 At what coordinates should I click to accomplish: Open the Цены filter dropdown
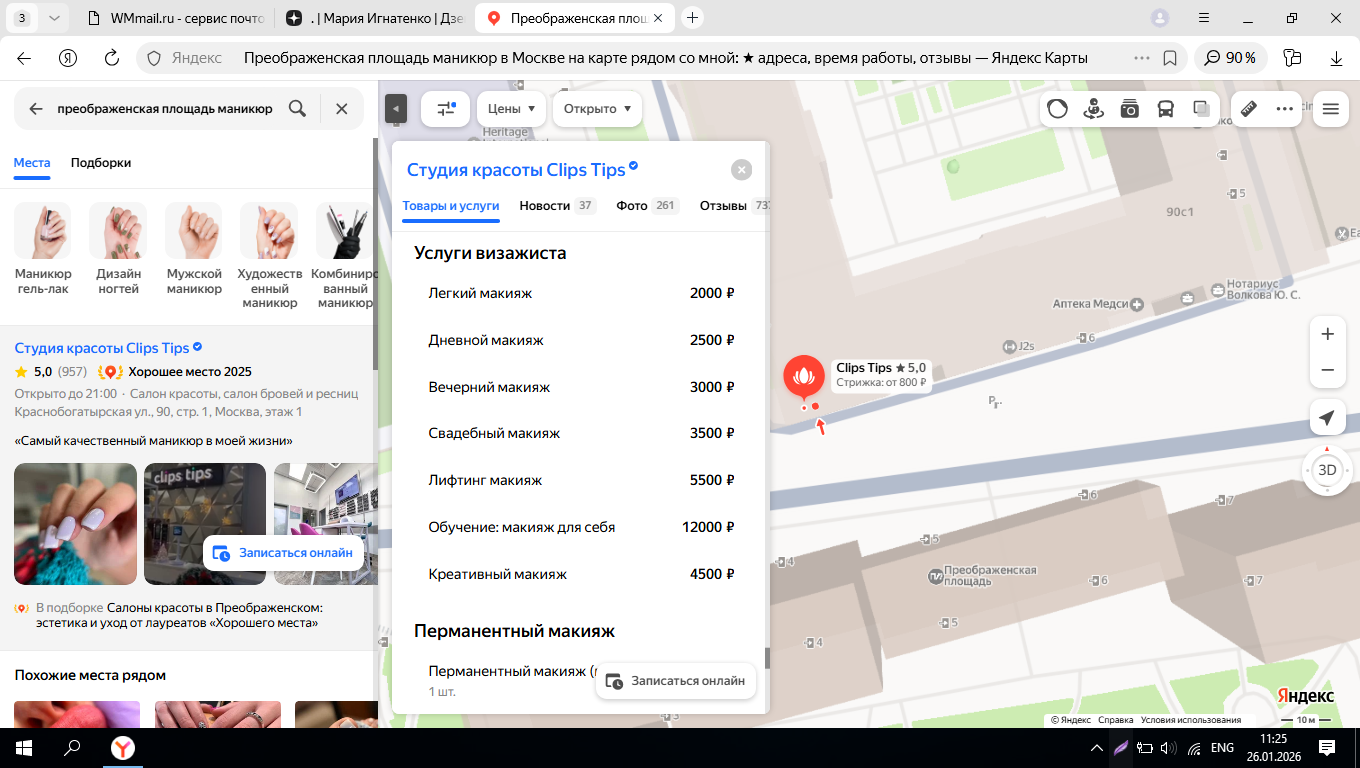[511, 109]
